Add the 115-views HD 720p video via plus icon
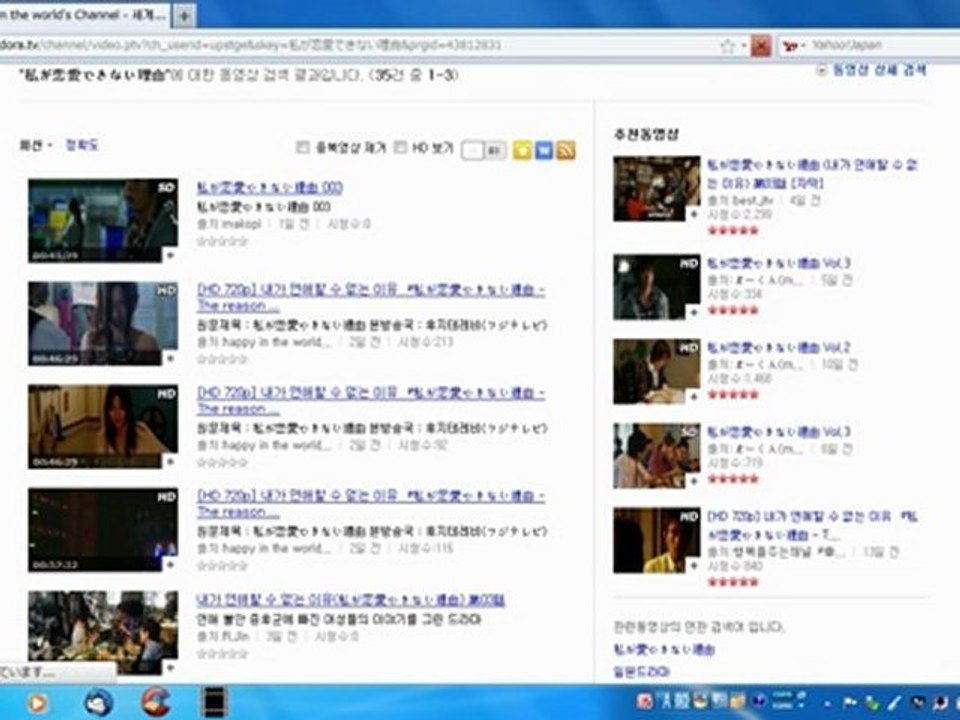Viewport: 960px width, 720px height. tap(170, 564)
